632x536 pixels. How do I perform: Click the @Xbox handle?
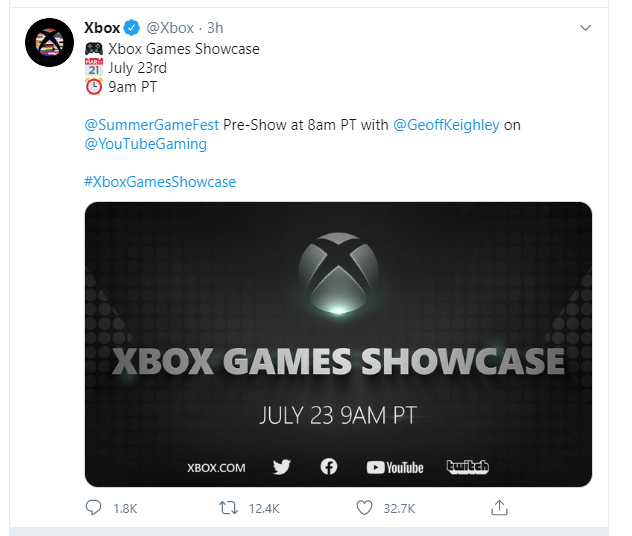(x=170, y=28)
